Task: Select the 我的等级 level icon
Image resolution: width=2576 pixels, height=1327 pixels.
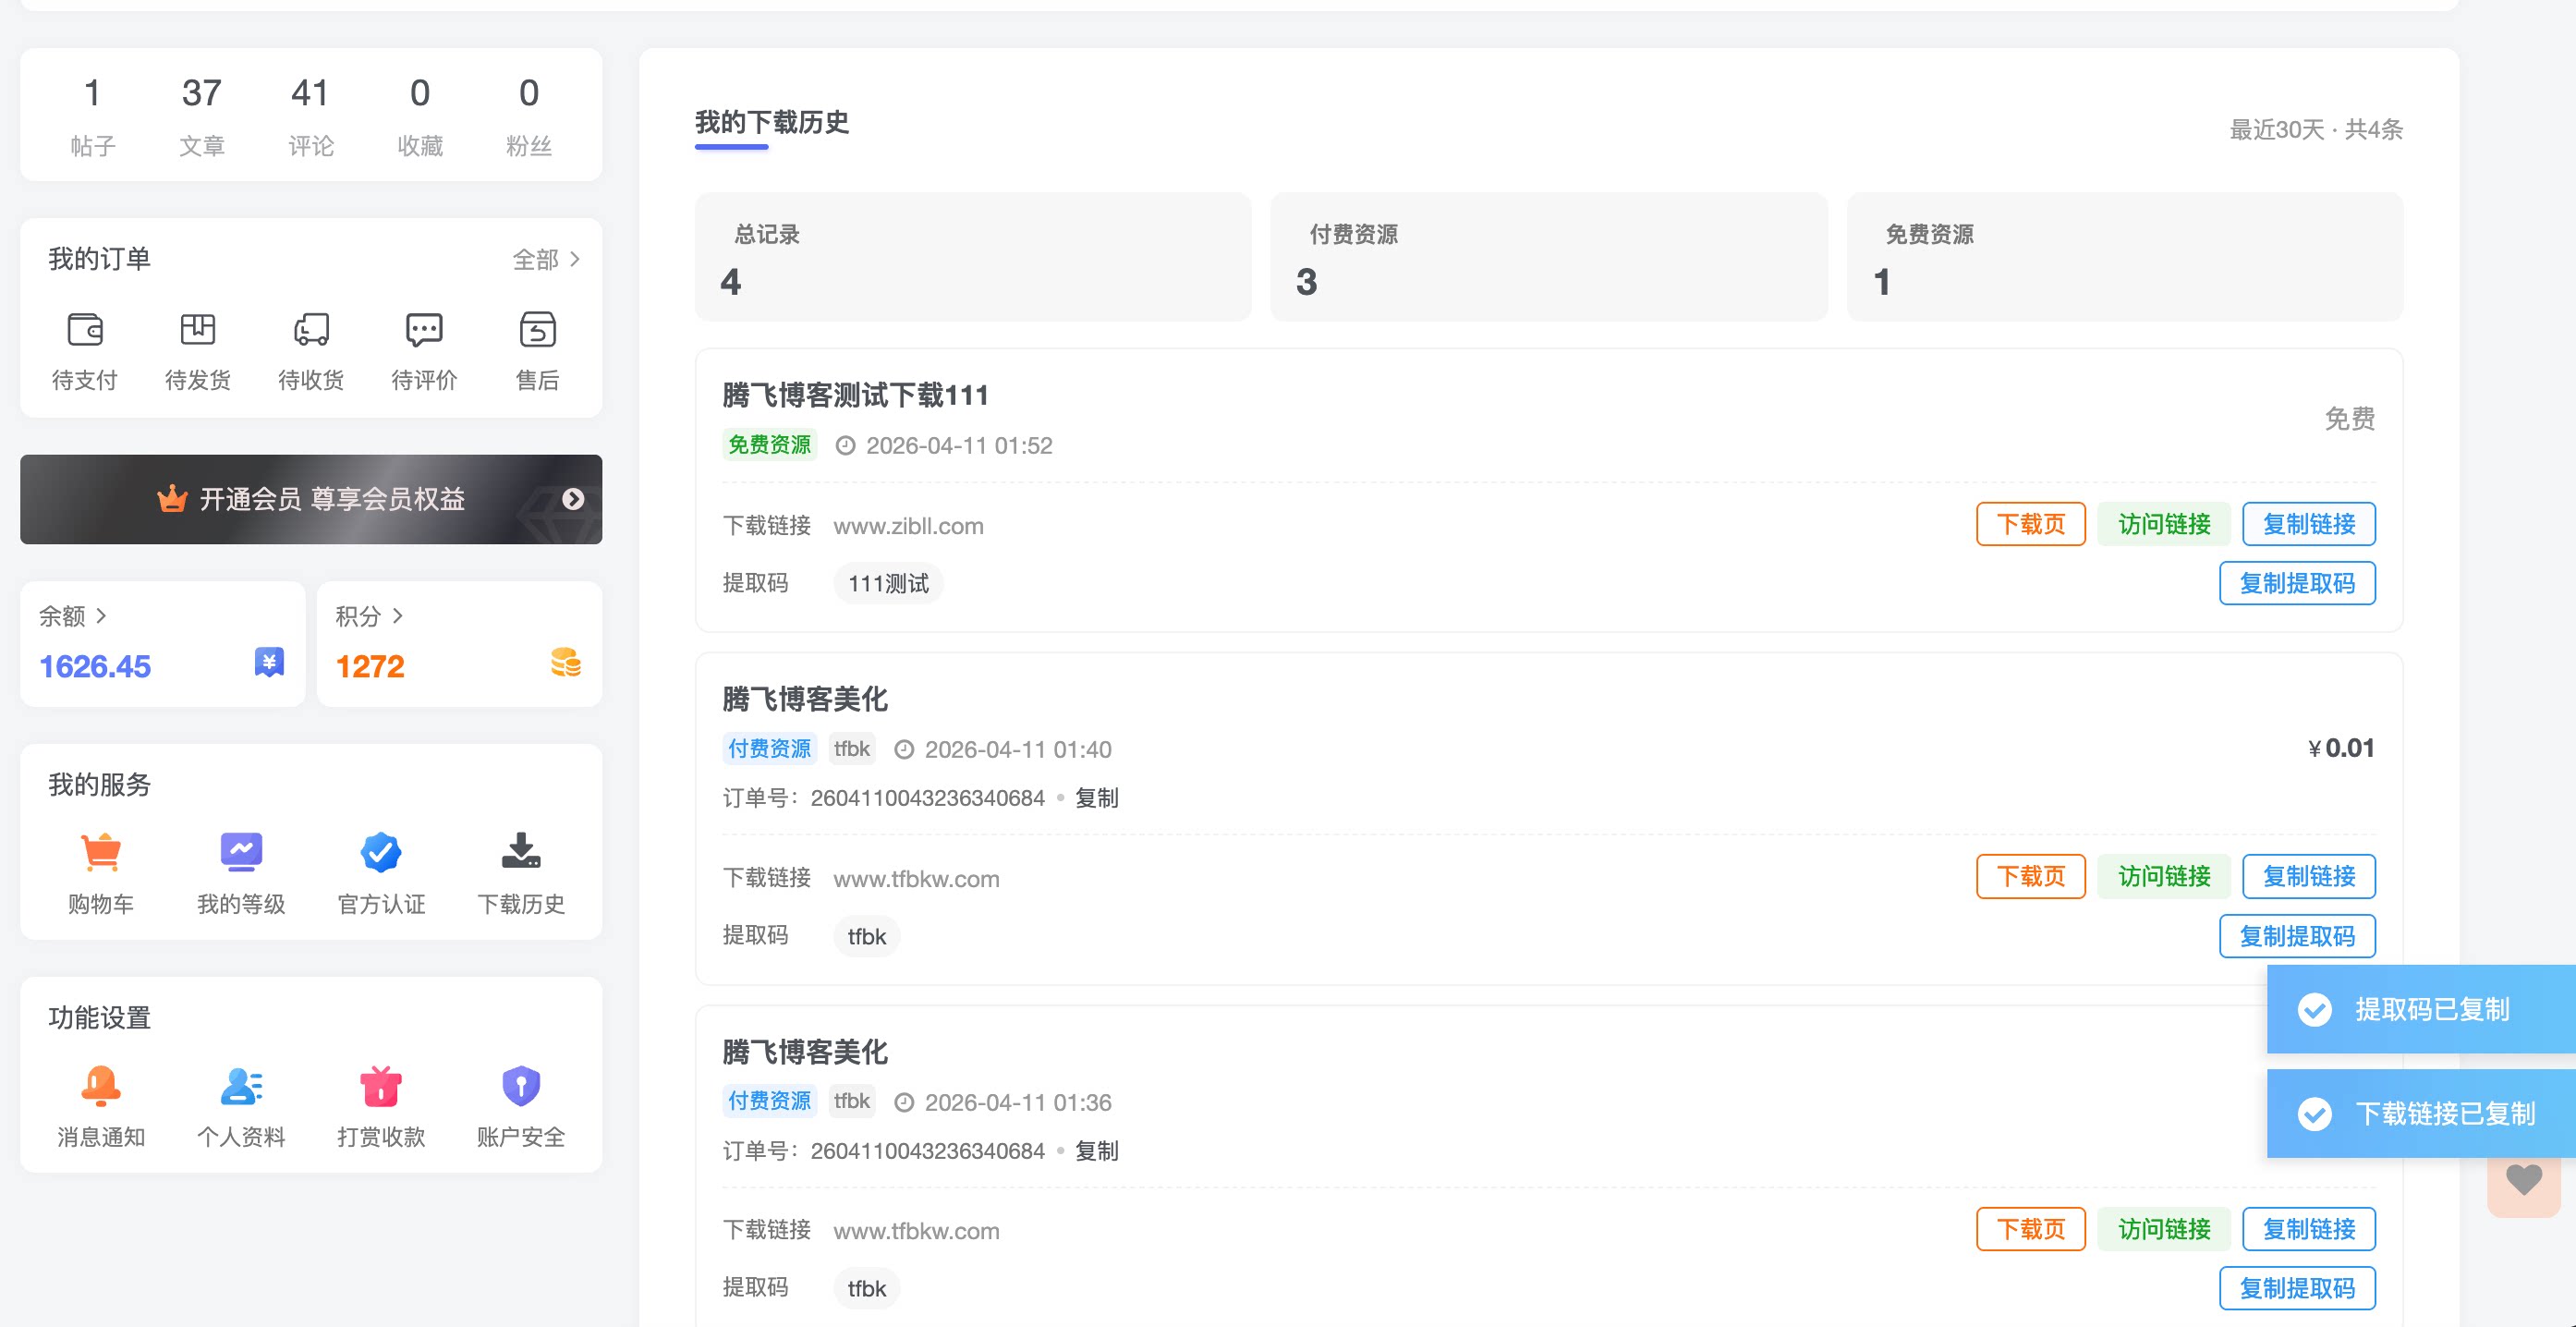Action: coord(241,855)
